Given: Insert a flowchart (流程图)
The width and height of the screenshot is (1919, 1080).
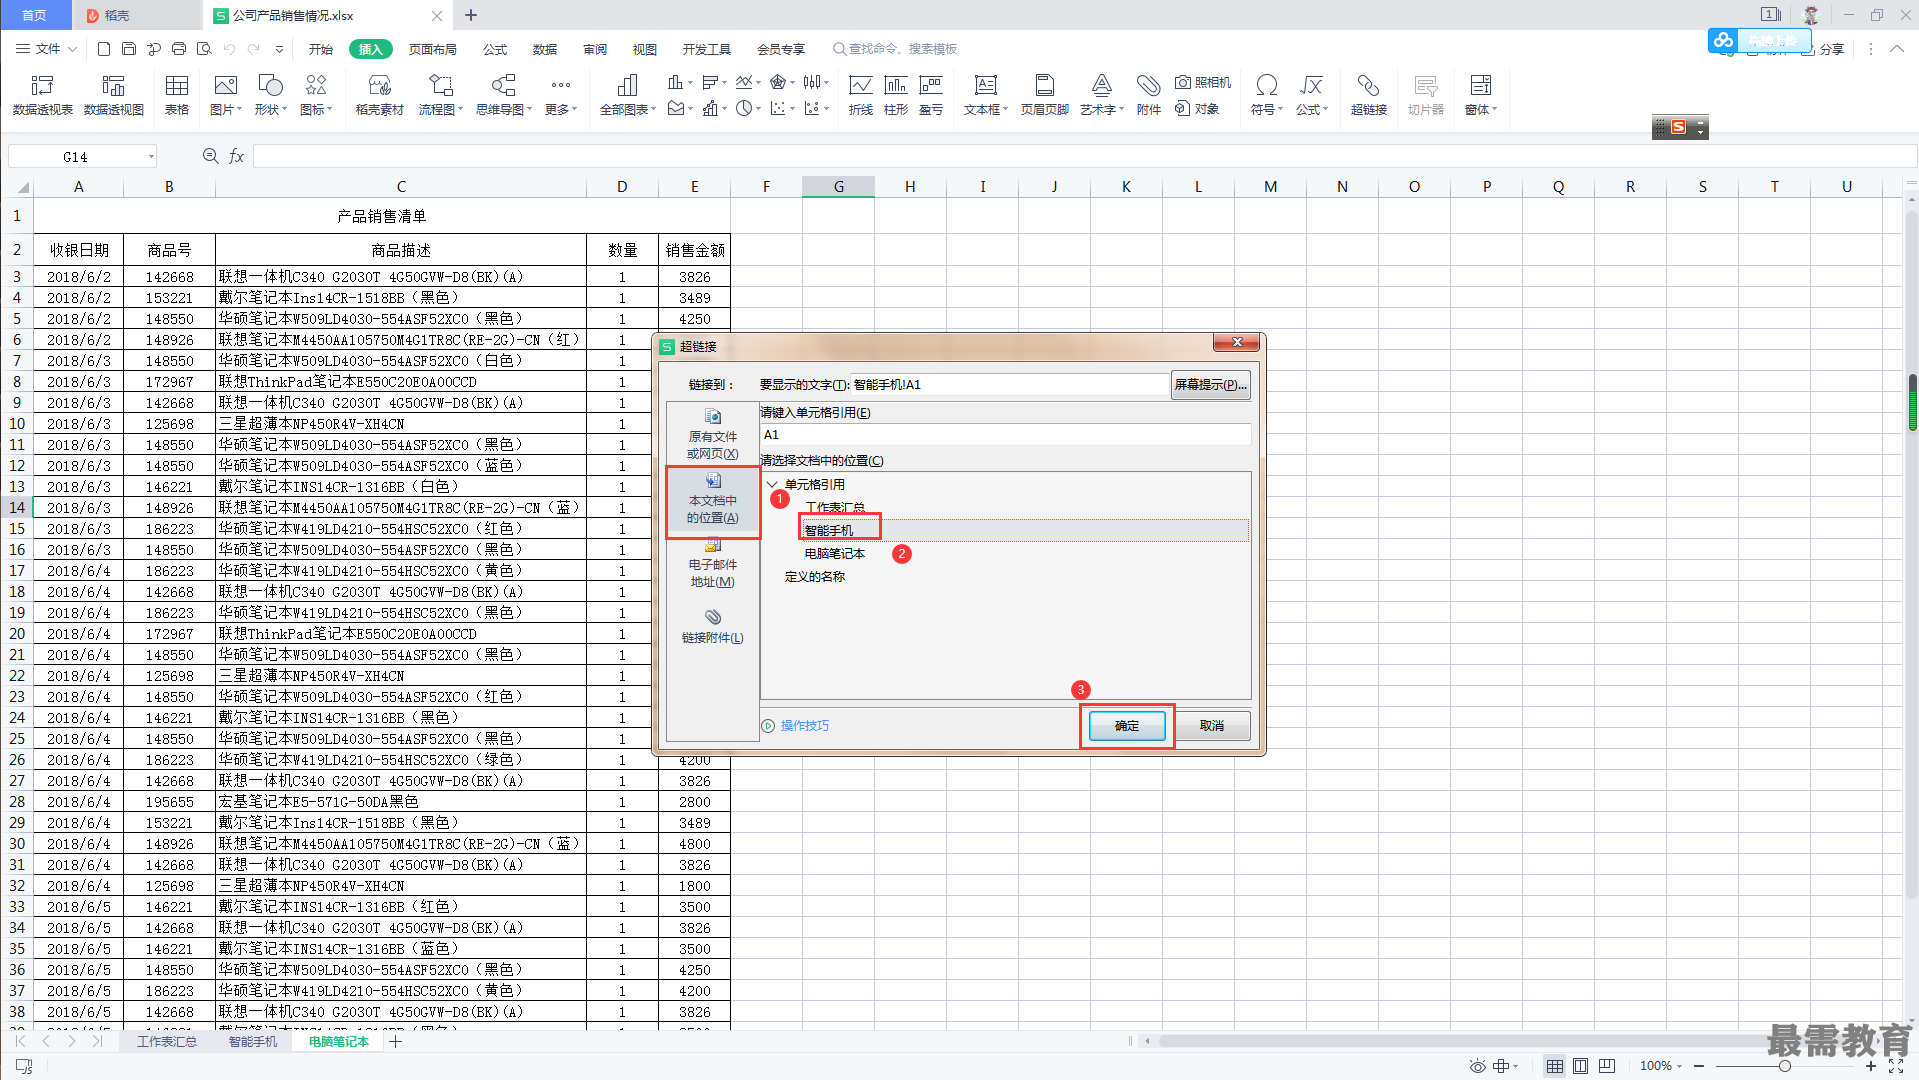Looking at the screenshot, I should pos(440,95).
